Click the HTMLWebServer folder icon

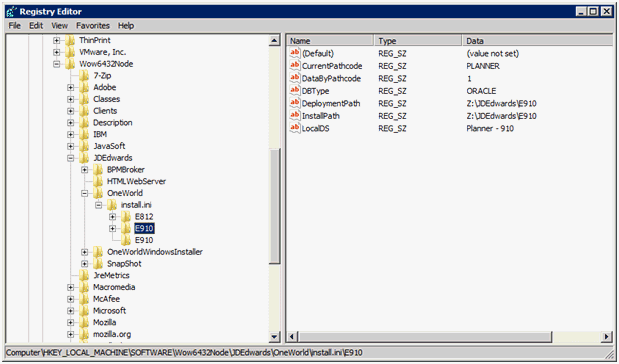(x=98, y=181)
